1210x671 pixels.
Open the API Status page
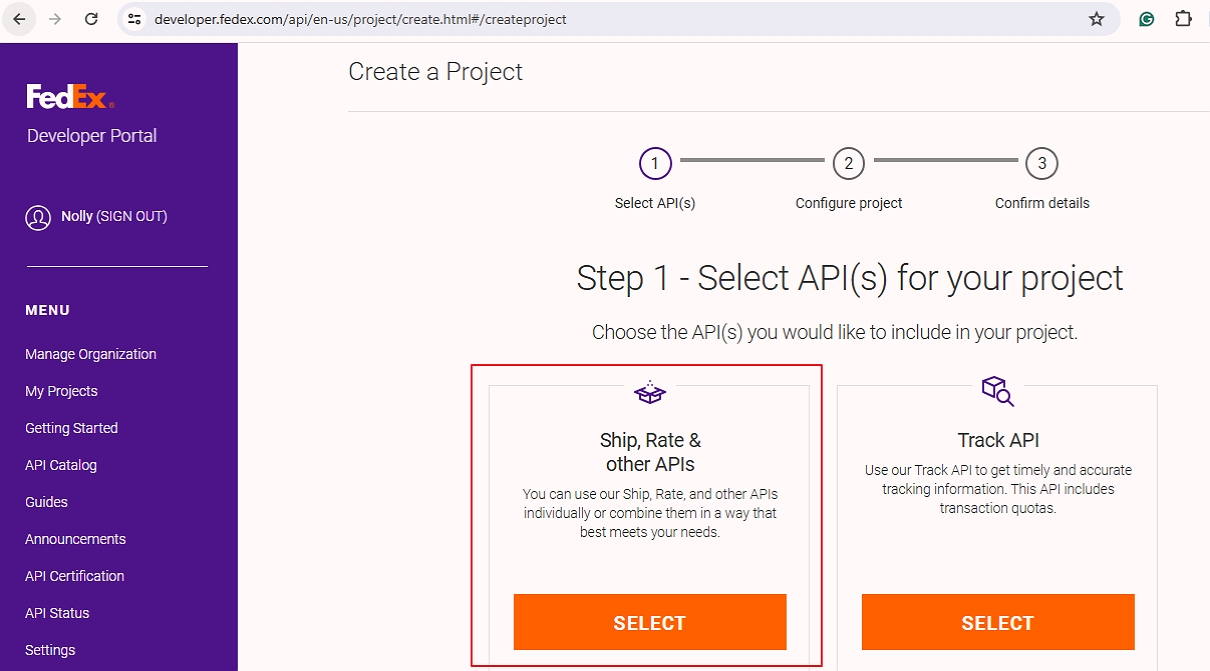pos(57,613)
